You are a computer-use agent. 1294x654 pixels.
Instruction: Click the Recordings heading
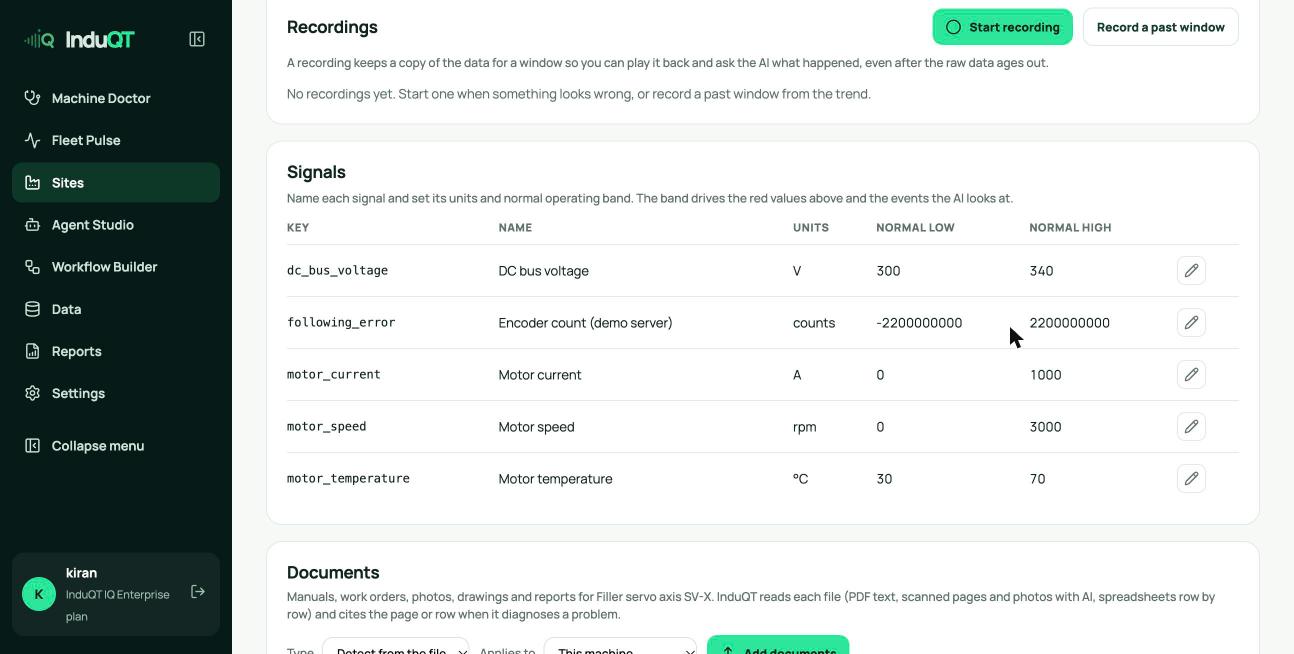coord(332,27)
